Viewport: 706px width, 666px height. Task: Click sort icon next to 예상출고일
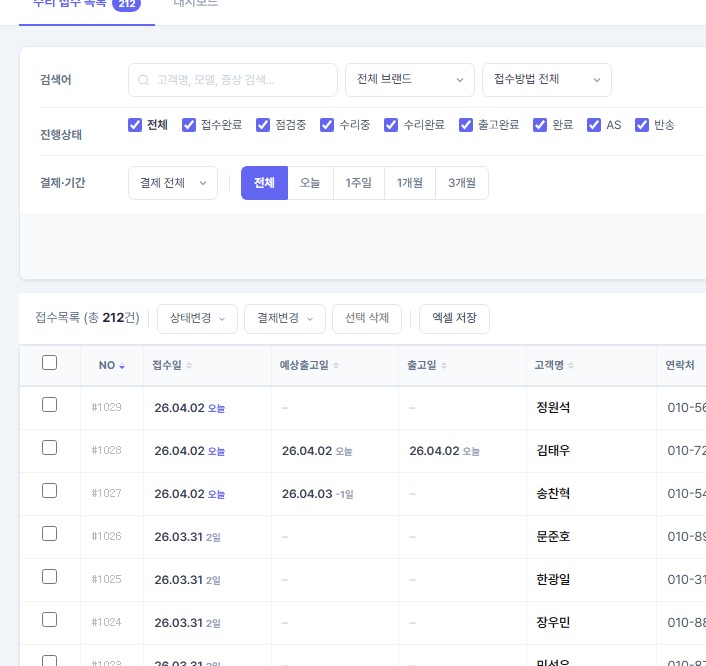[336, 366]
